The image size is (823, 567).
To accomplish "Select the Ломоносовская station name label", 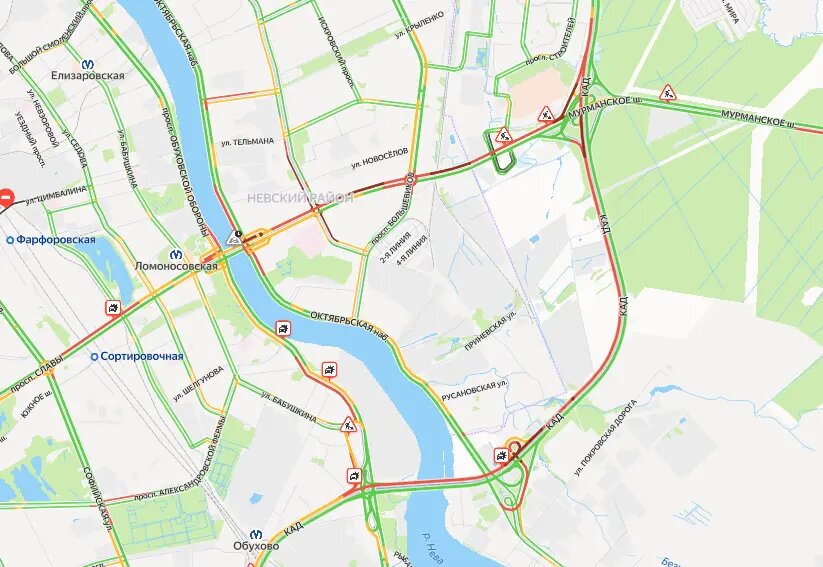I will click(x=176, y=266).
